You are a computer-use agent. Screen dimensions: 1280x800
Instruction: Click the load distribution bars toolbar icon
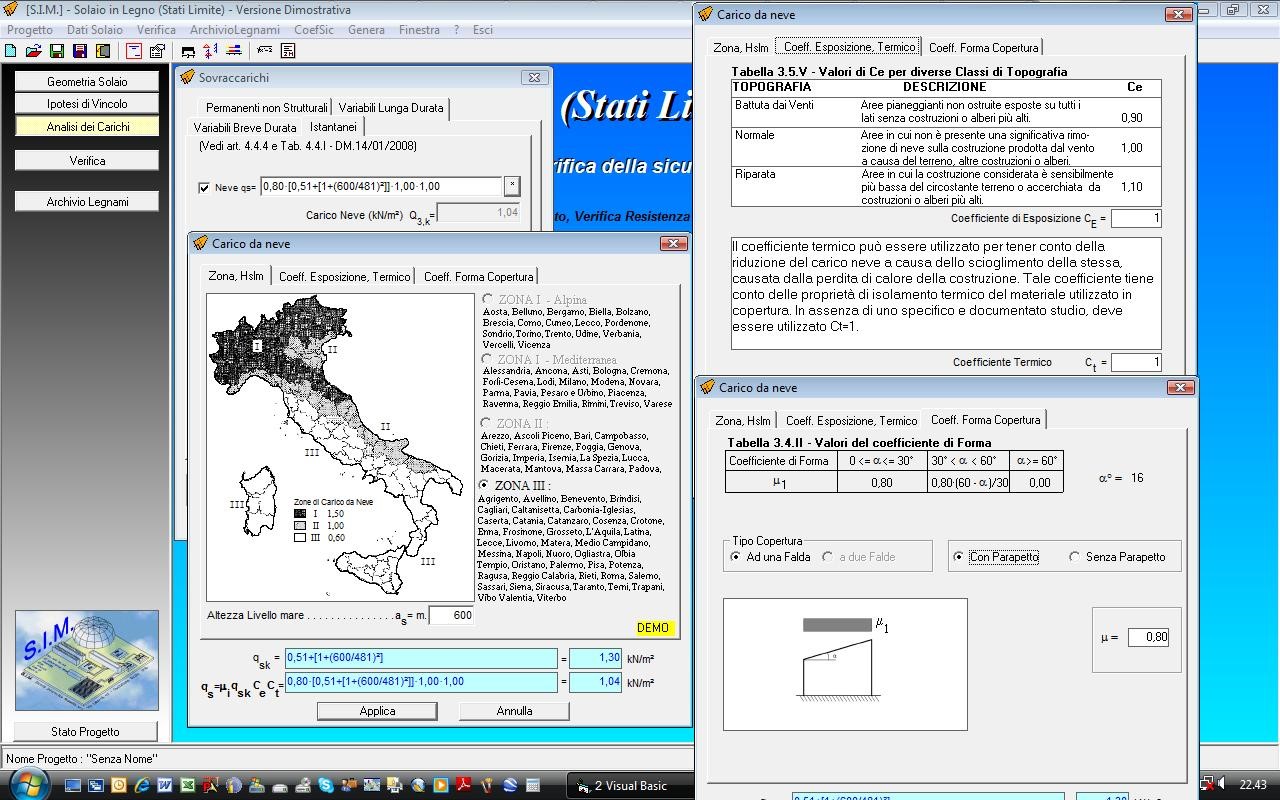(233, 50)
